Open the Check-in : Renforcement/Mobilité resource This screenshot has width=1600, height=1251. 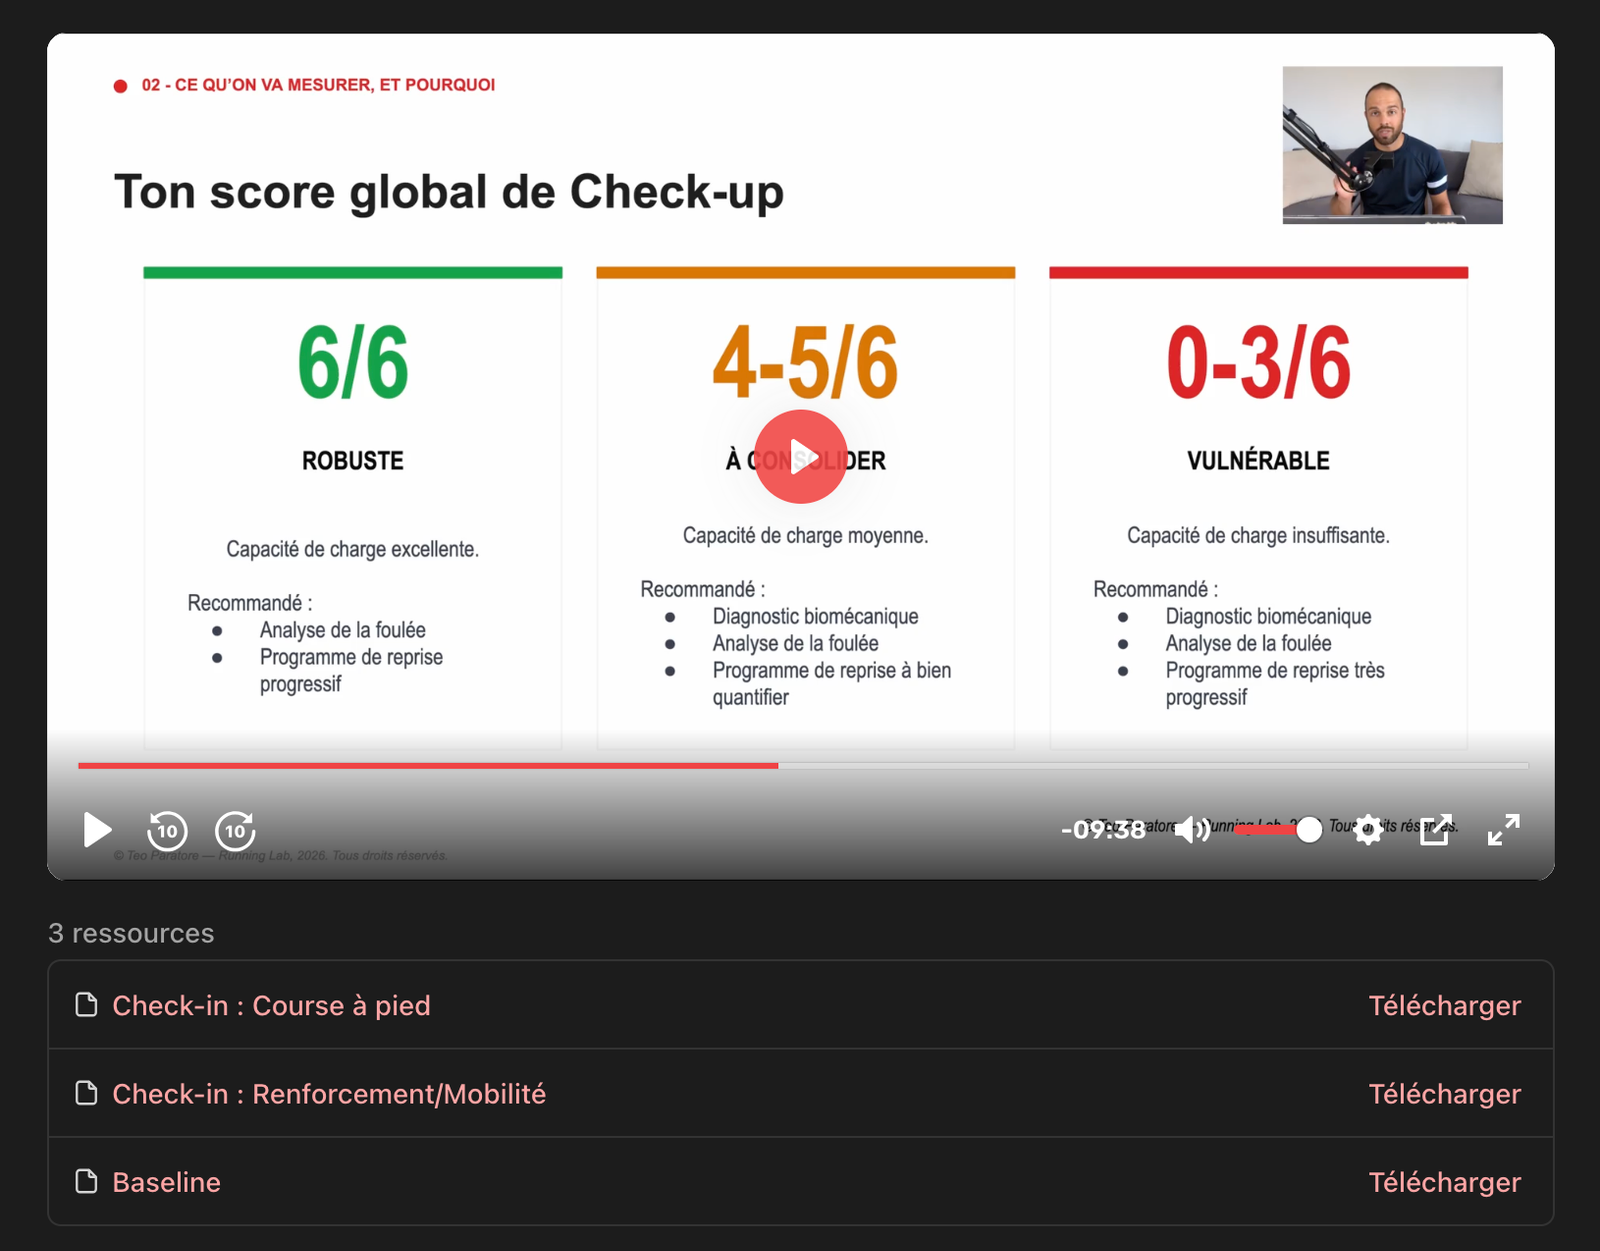coord(329,1094)
